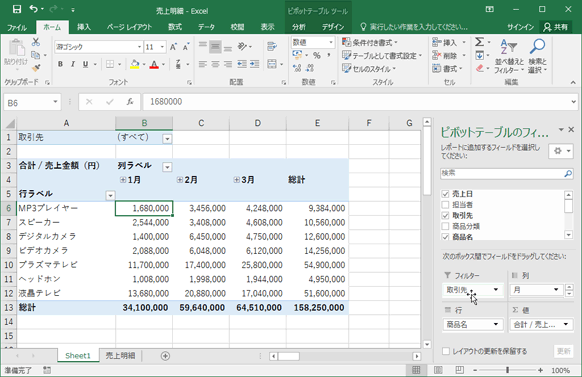Click the Clear eraser icon

(x=479, y=68)
